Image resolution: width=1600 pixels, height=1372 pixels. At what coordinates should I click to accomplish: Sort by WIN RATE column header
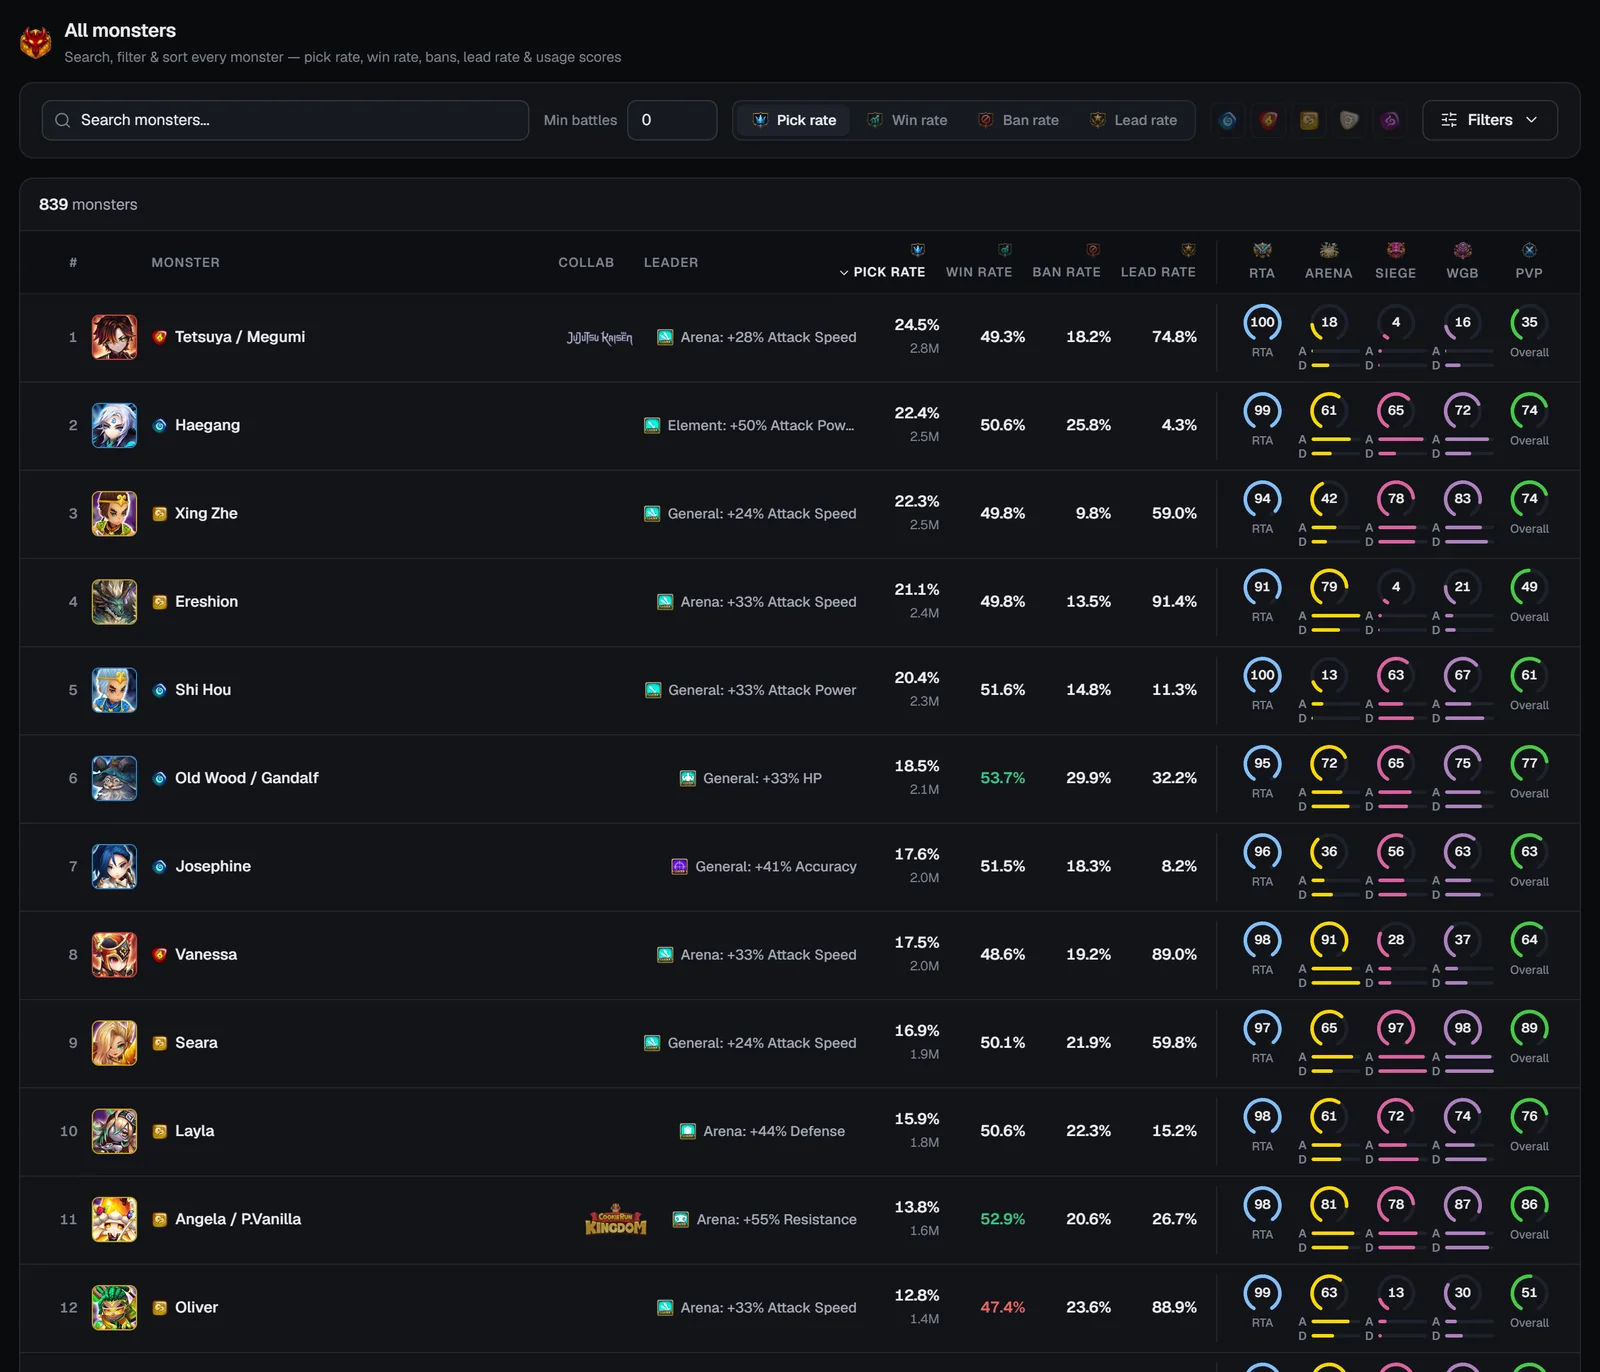click(x=979, y=272)
